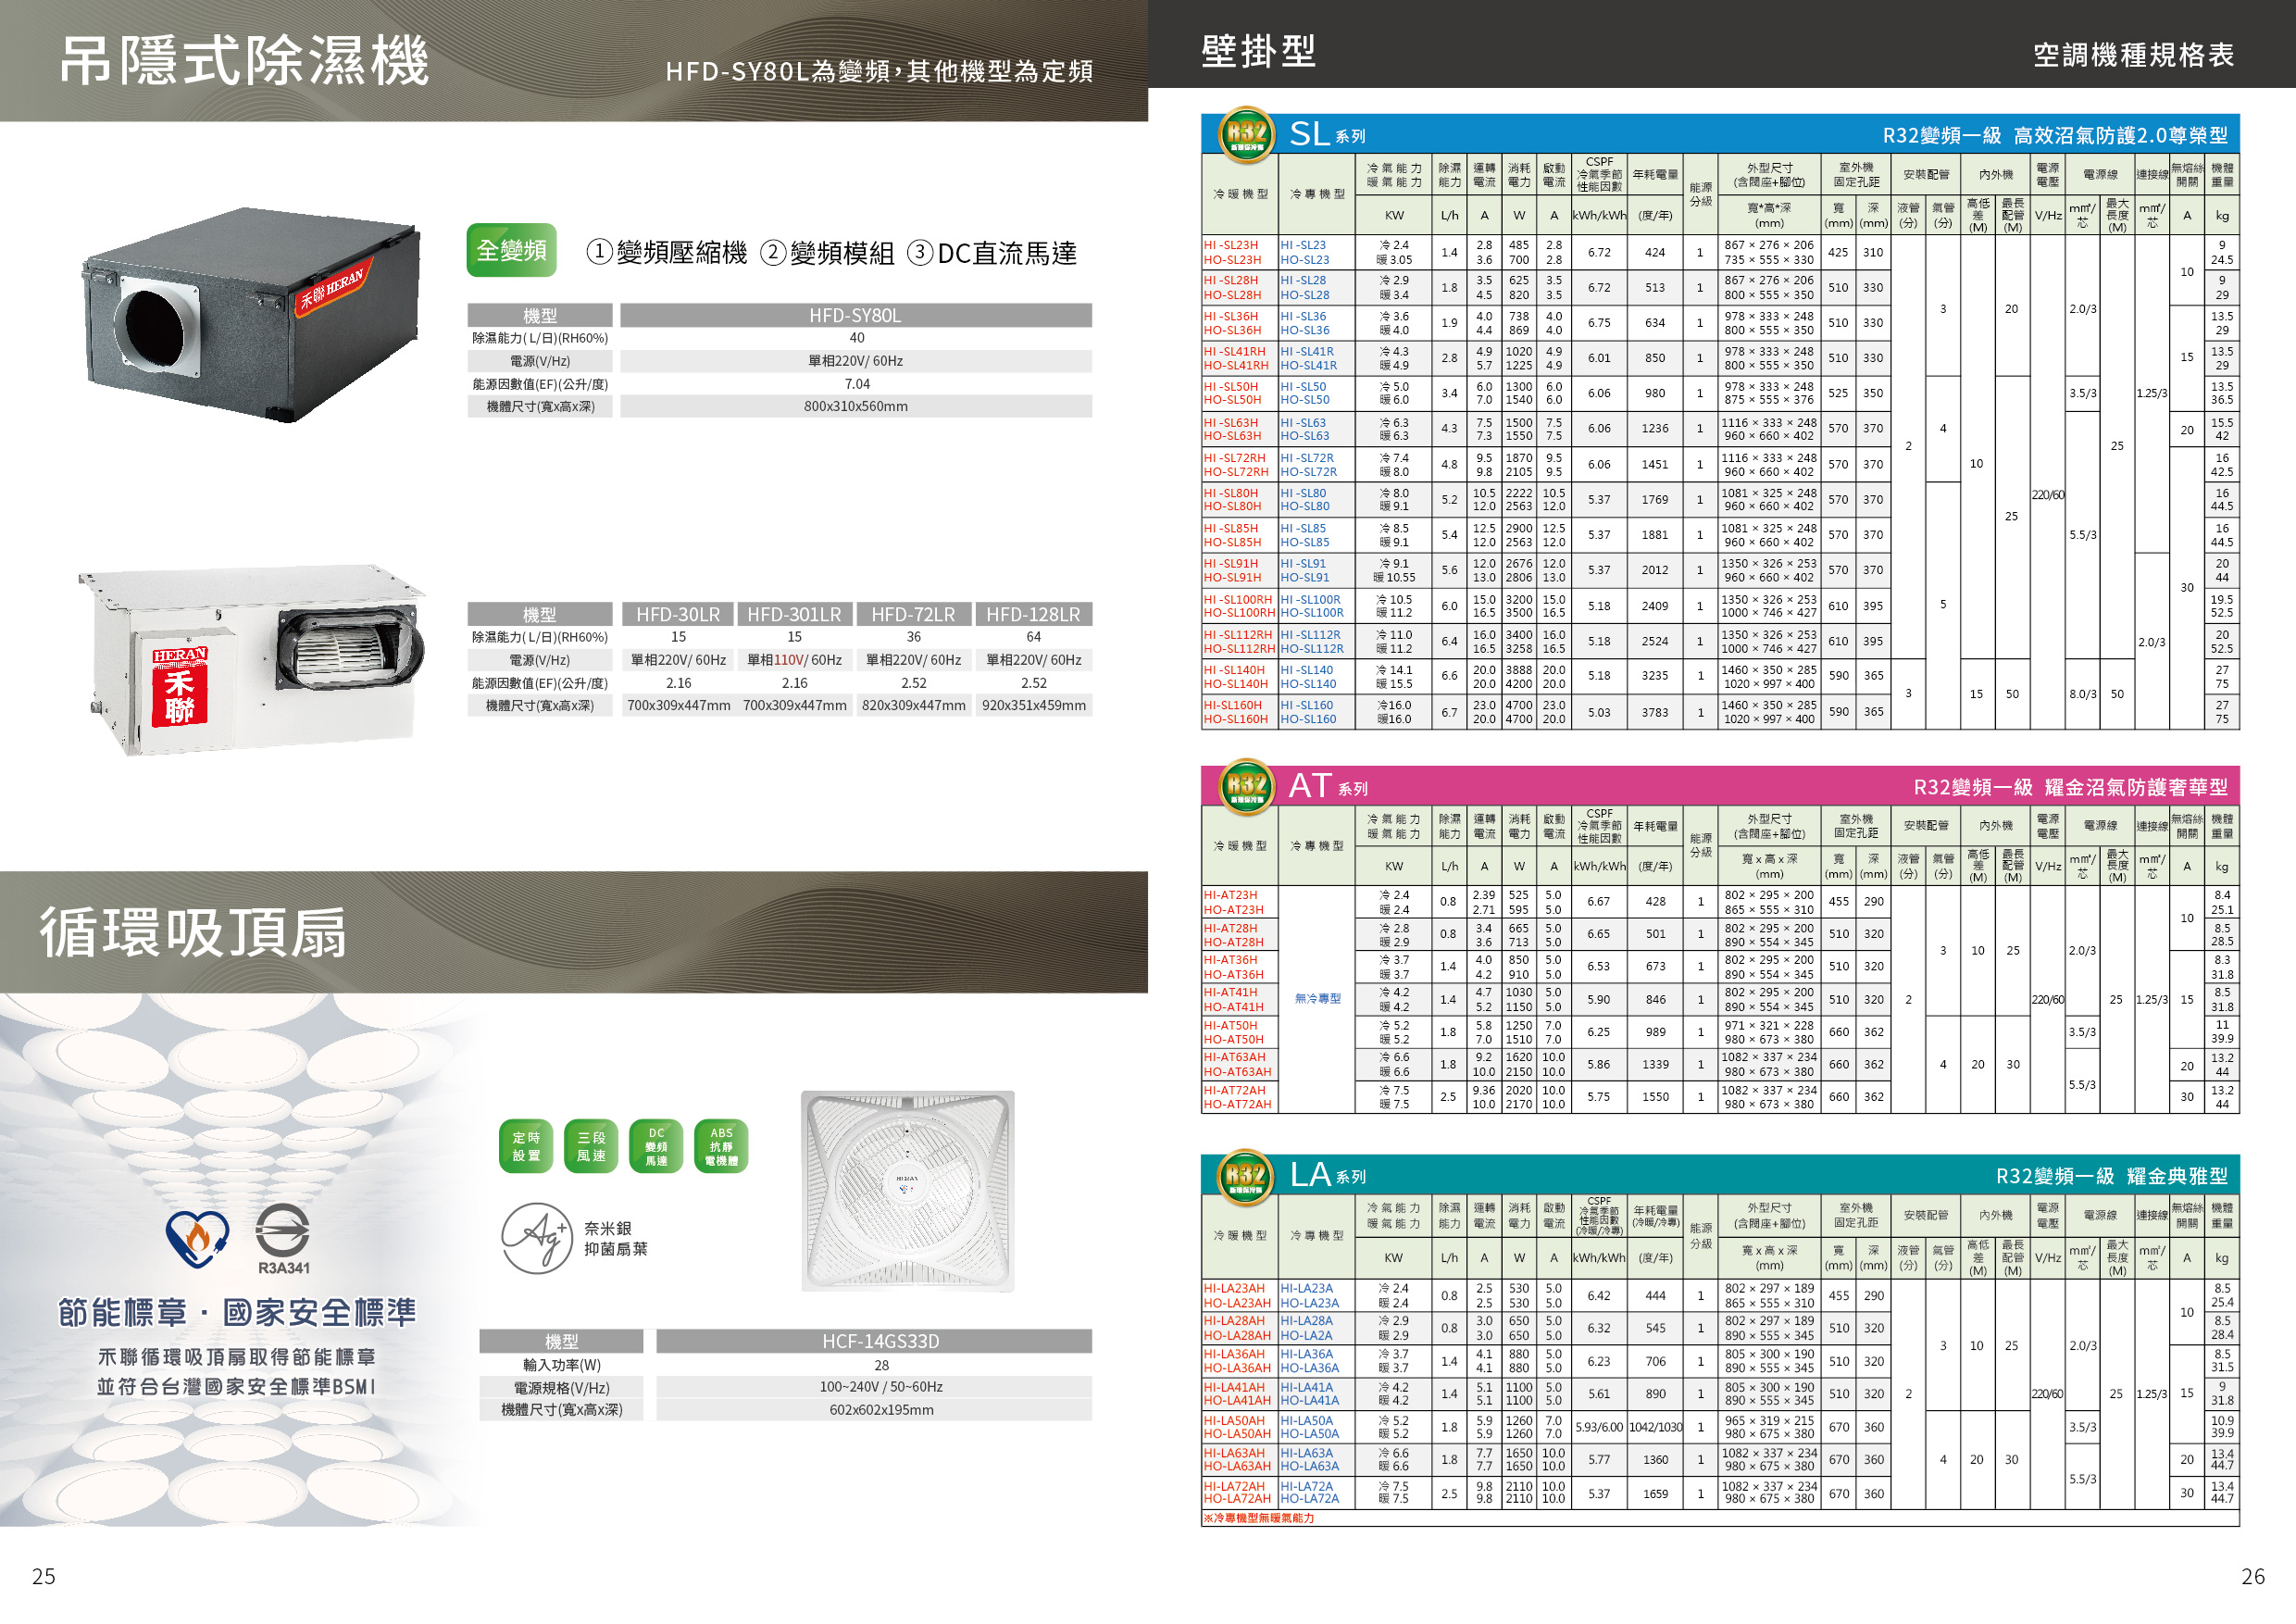
Task: Click the 高效沼氣防護2.0尊榮型 subtitle
Action: 2120,135
